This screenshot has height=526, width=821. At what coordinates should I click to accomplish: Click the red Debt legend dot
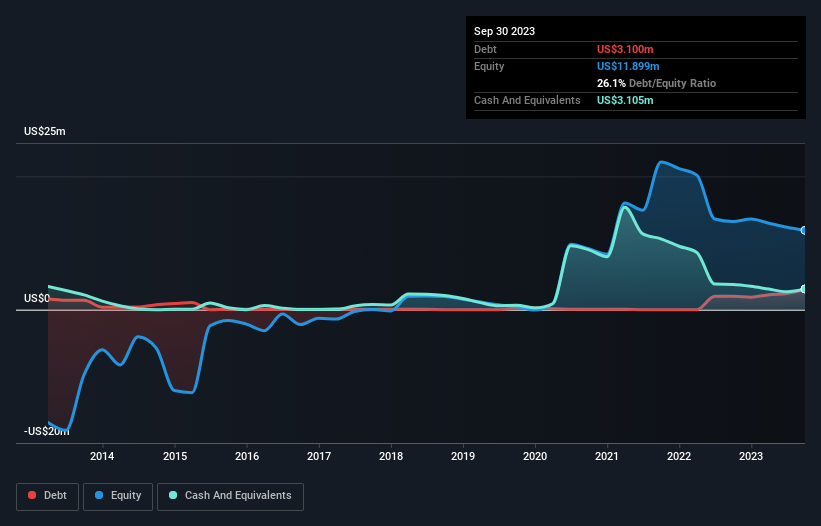pos(32,495)
